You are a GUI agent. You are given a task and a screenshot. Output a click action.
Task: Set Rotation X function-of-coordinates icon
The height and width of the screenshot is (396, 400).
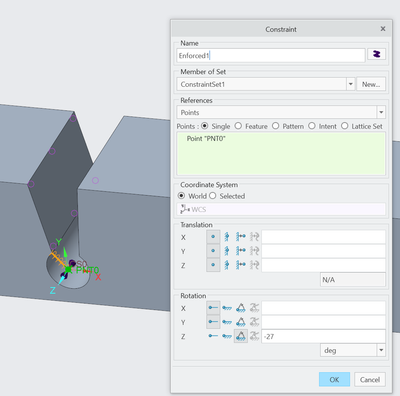tap(254, 308)
